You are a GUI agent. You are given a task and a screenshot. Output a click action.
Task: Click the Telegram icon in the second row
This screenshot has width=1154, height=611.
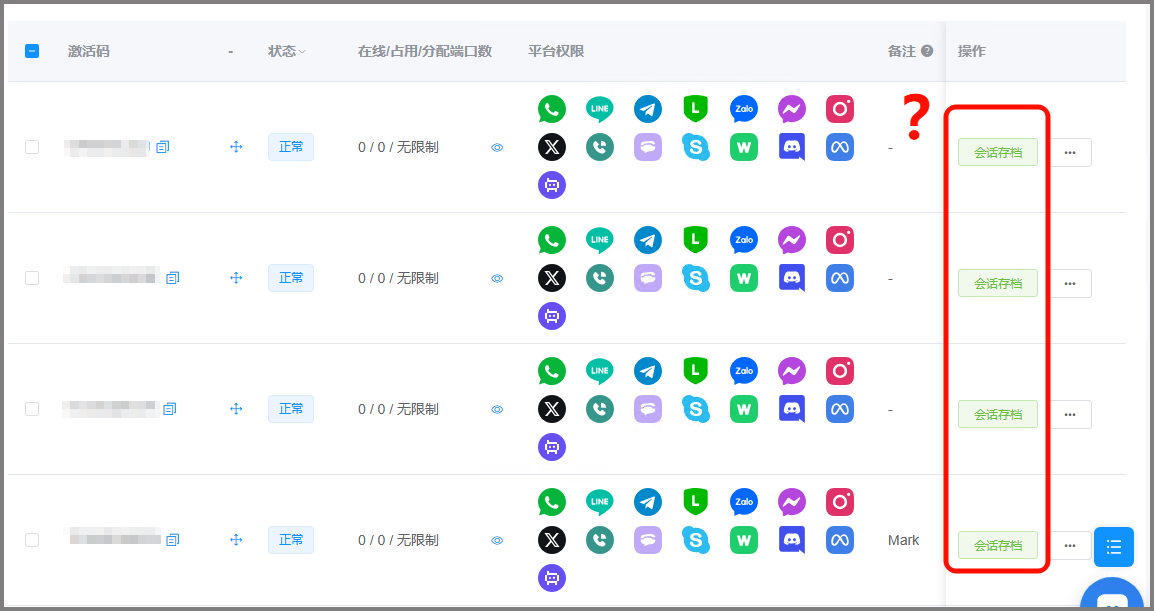[648, 240]
